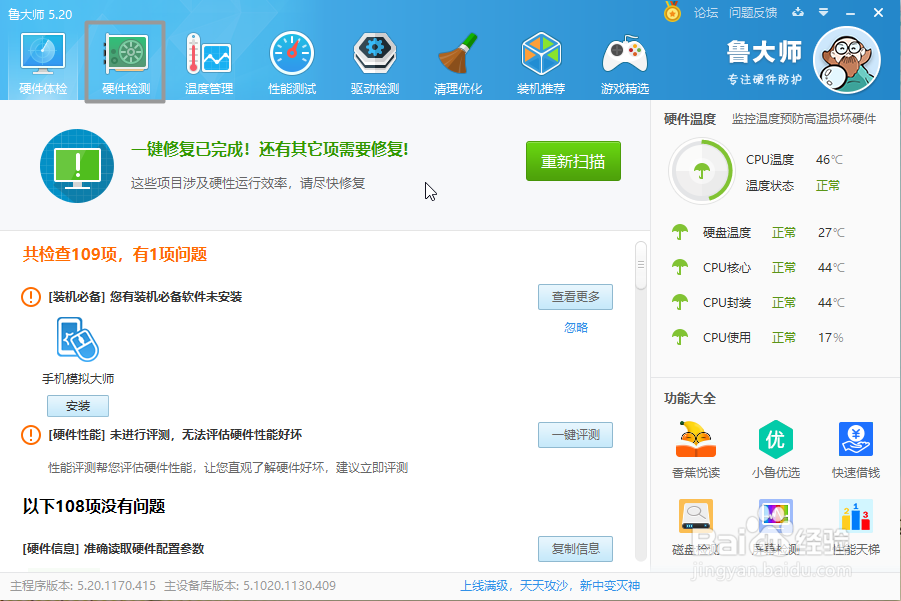The height and width of the screenshot is (601, 901).
Task: Install 手机模拟大师 with the 安装 button
Action: [x=78, y=406]
